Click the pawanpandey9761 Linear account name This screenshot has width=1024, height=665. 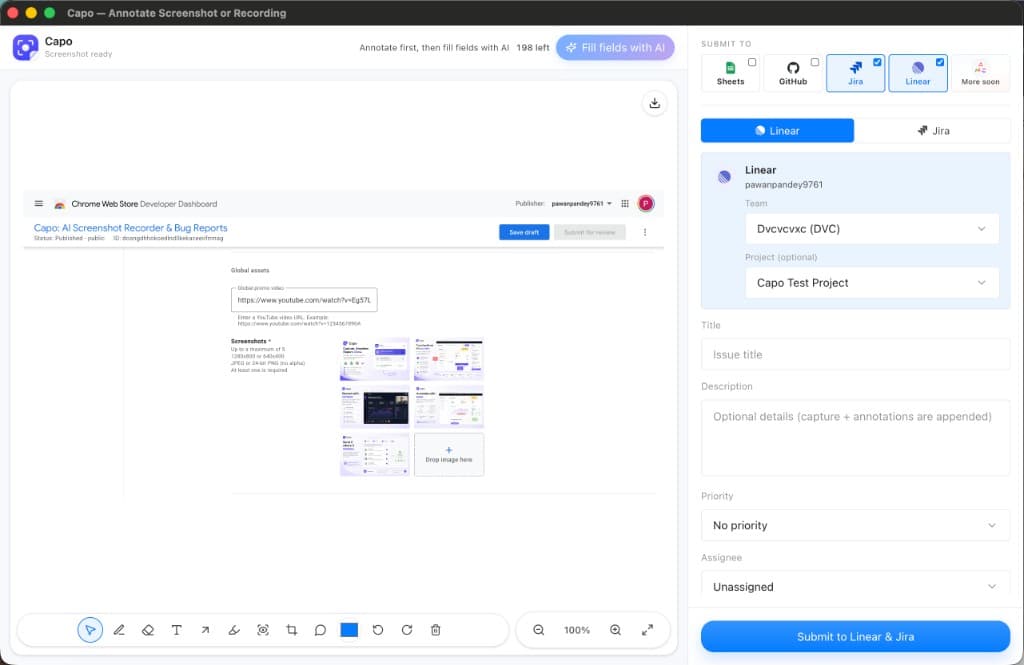(784, 185)
